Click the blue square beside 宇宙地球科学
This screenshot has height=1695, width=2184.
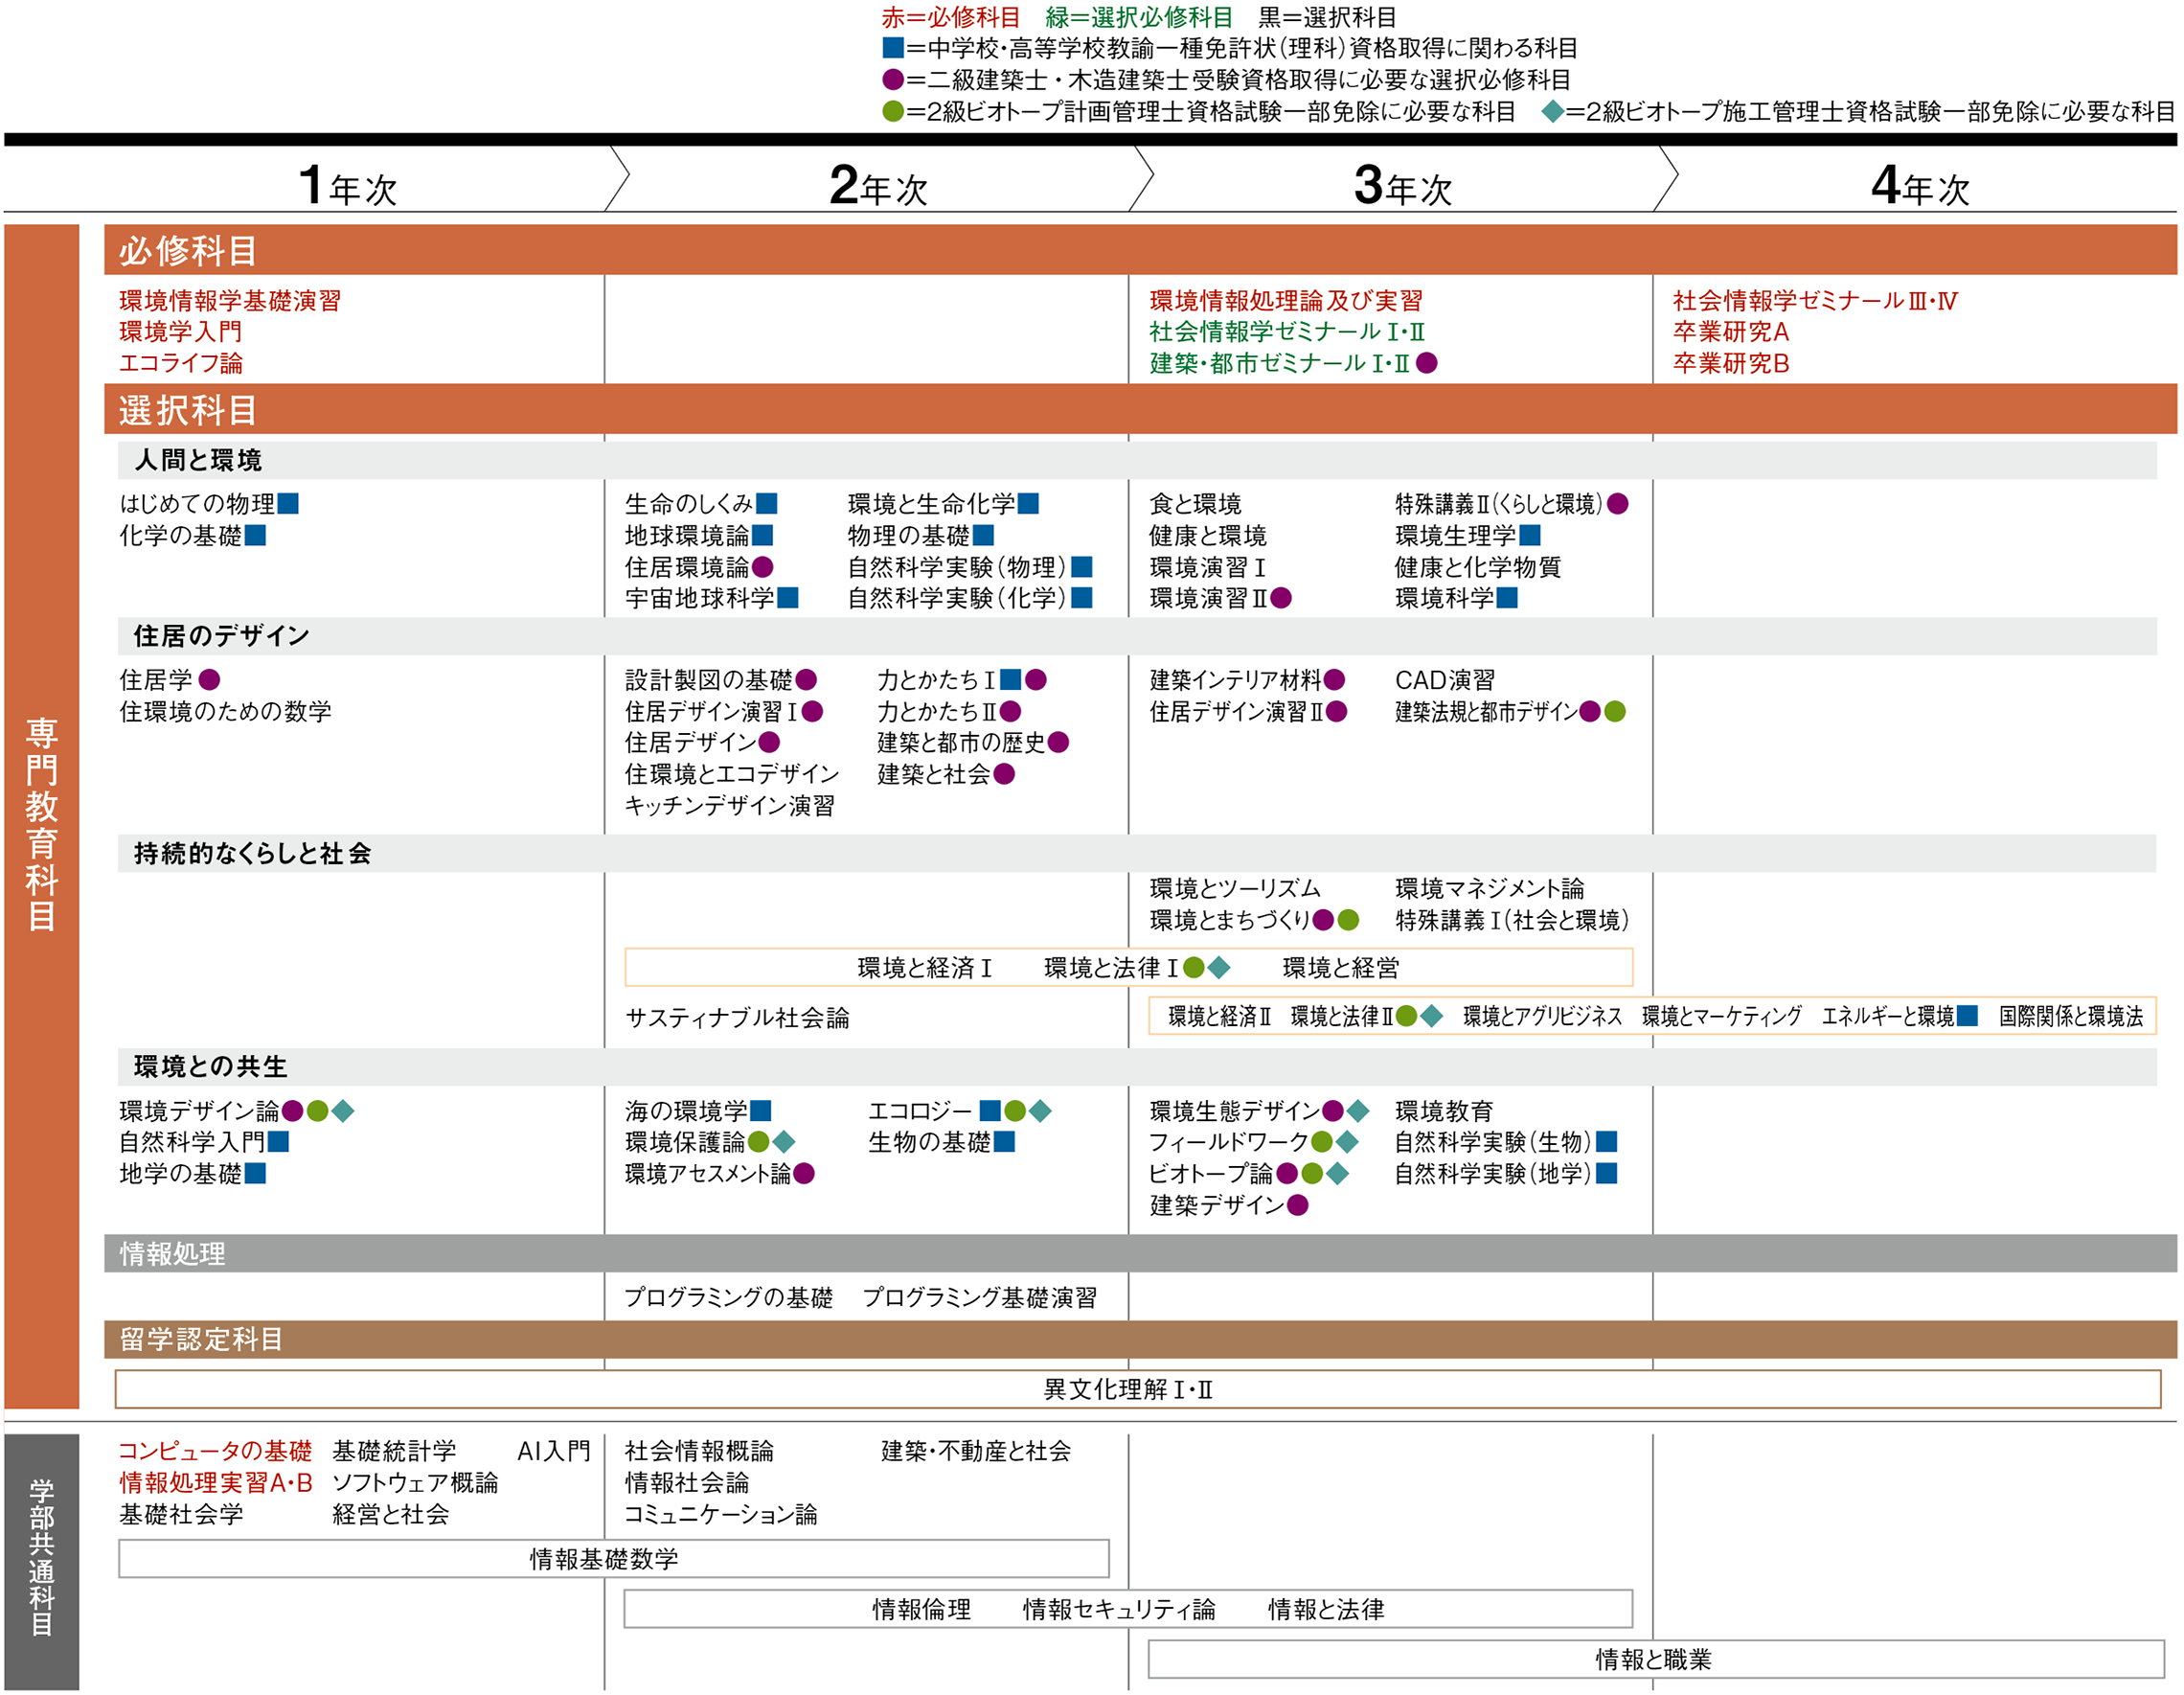pos(788,598)
